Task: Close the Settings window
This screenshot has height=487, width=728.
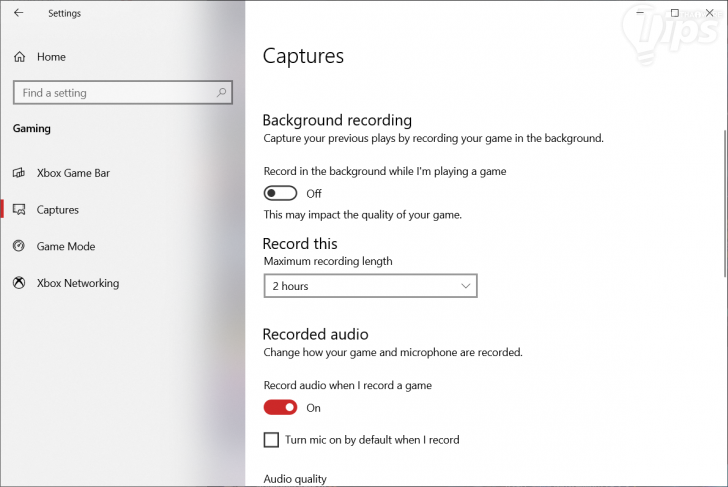Action: tap(710, 13)
